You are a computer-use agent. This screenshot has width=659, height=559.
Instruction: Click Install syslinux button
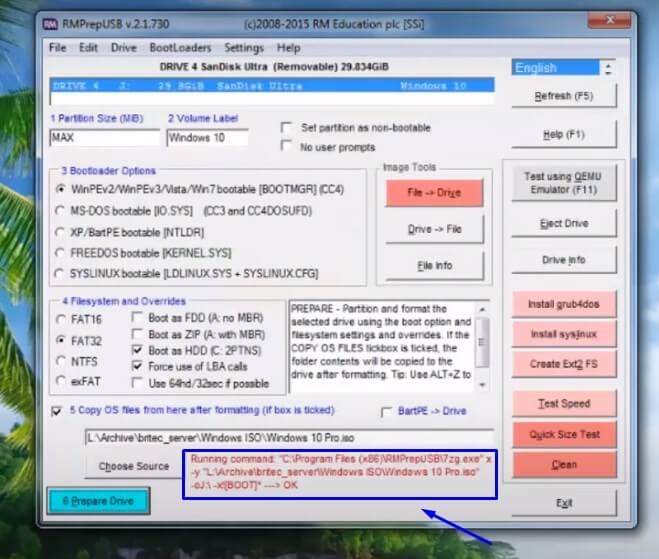pyautogui.click(x=564, y=334)
